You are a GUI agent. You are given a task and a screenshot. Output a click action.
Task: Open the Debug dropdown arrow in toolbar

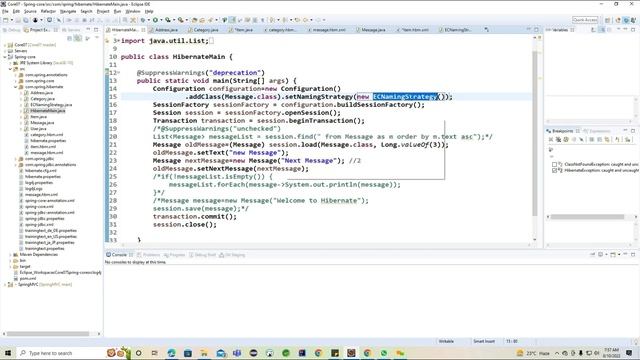click(148, 20)
